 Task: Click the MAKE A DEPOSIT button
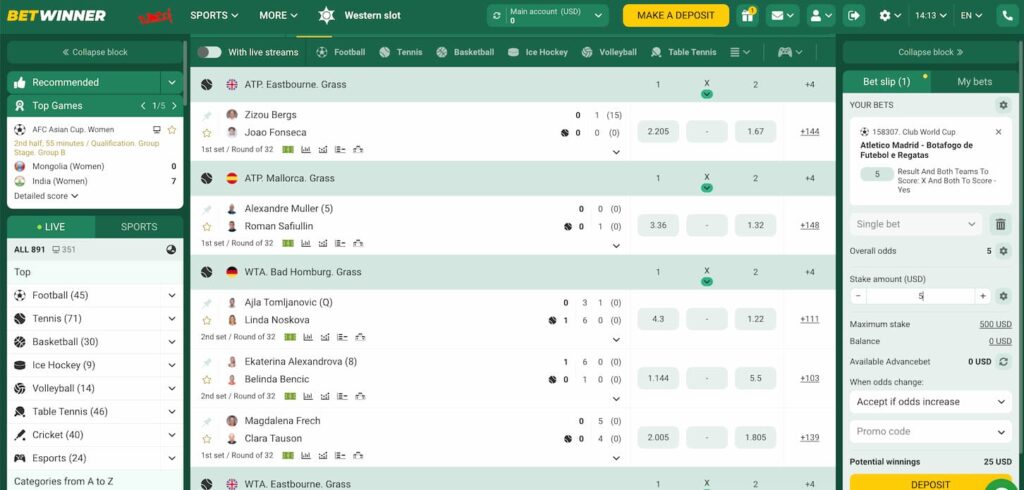click(676, 16)
